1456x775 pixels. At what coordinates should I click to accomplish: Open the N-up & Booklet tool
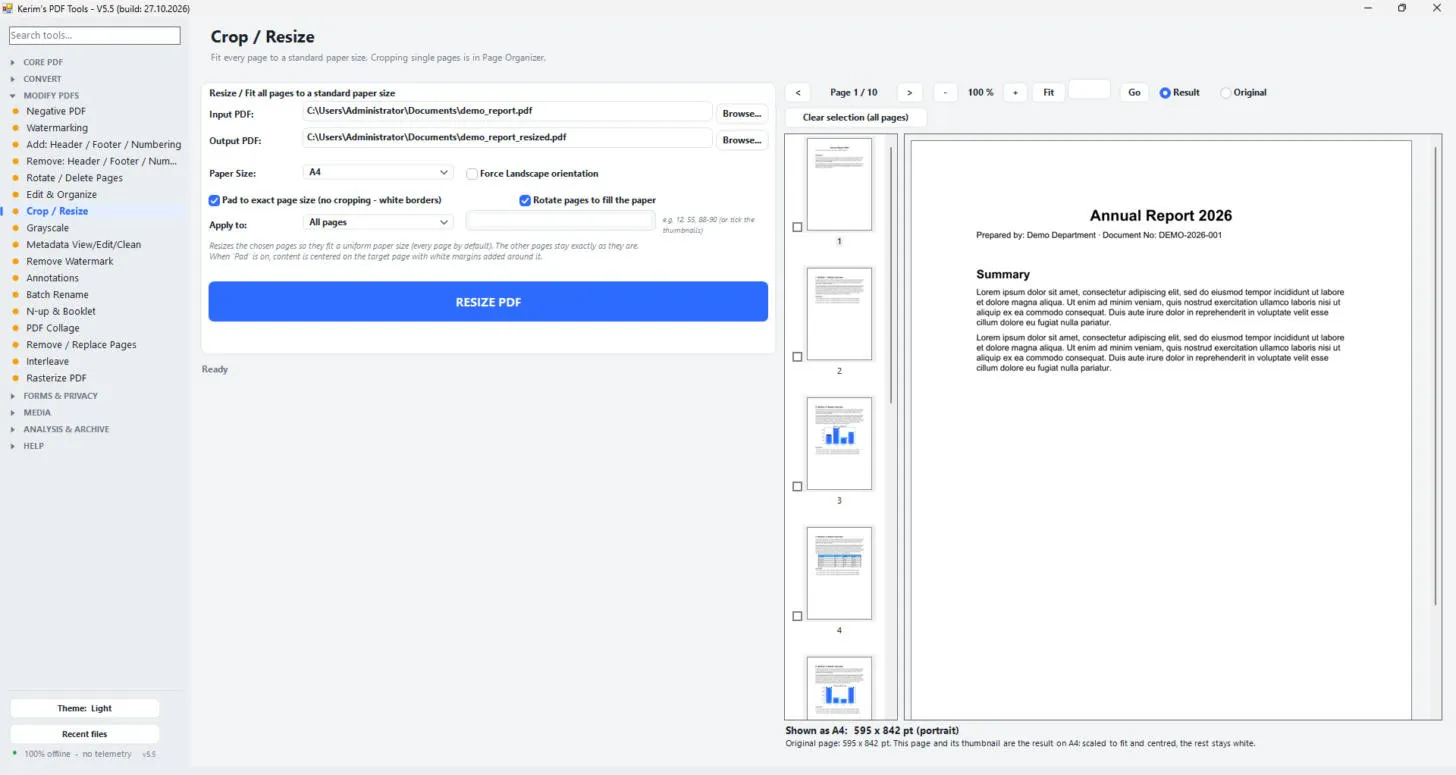coord(61,311)
